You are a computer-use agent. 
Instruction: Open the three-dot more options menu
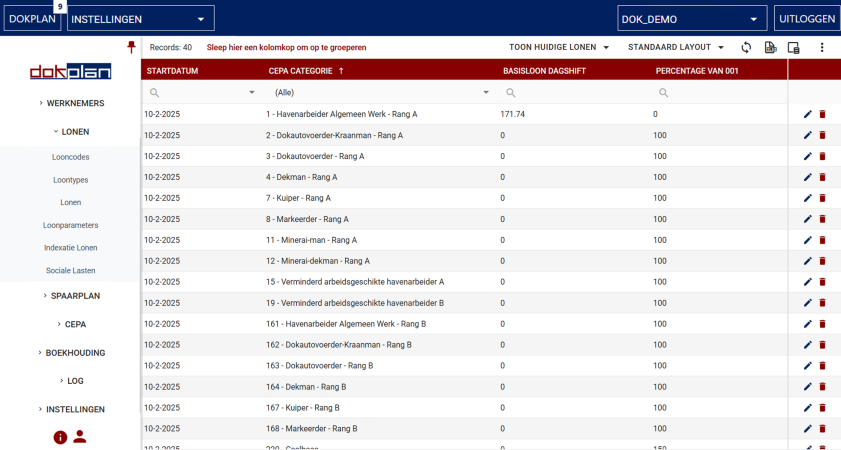[x=822, y=47]
